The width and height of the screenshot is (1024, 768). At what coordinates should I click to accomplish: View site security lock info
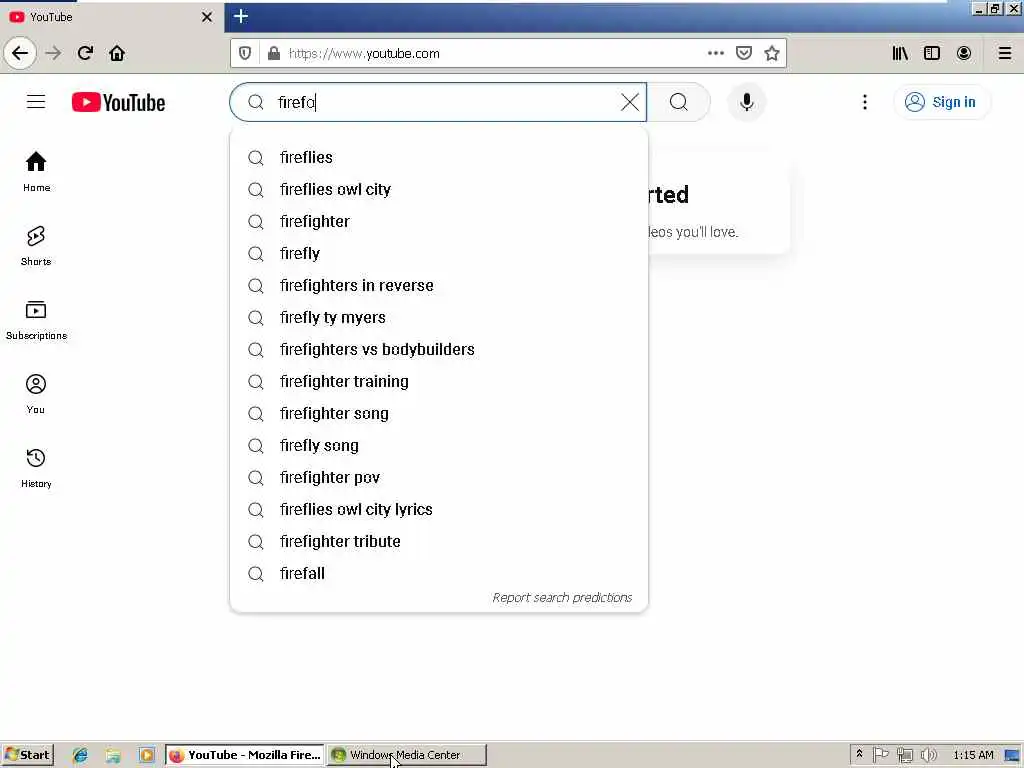(274, 53)
